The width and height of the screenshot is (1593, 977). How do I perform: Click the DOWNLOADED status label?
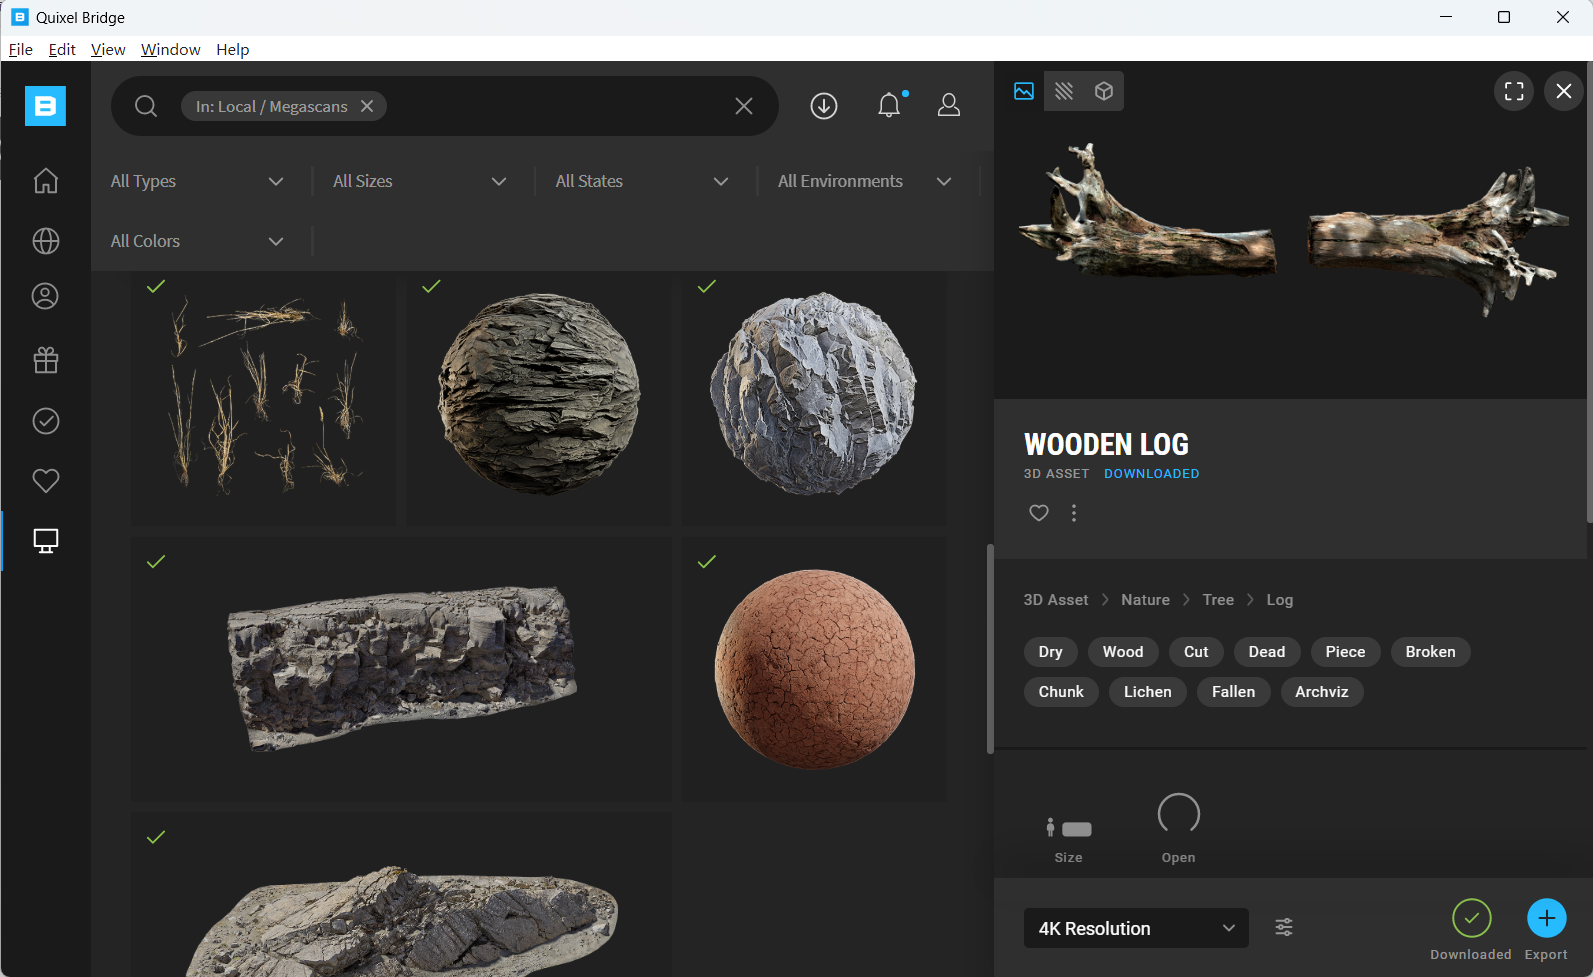(1151, 474)
